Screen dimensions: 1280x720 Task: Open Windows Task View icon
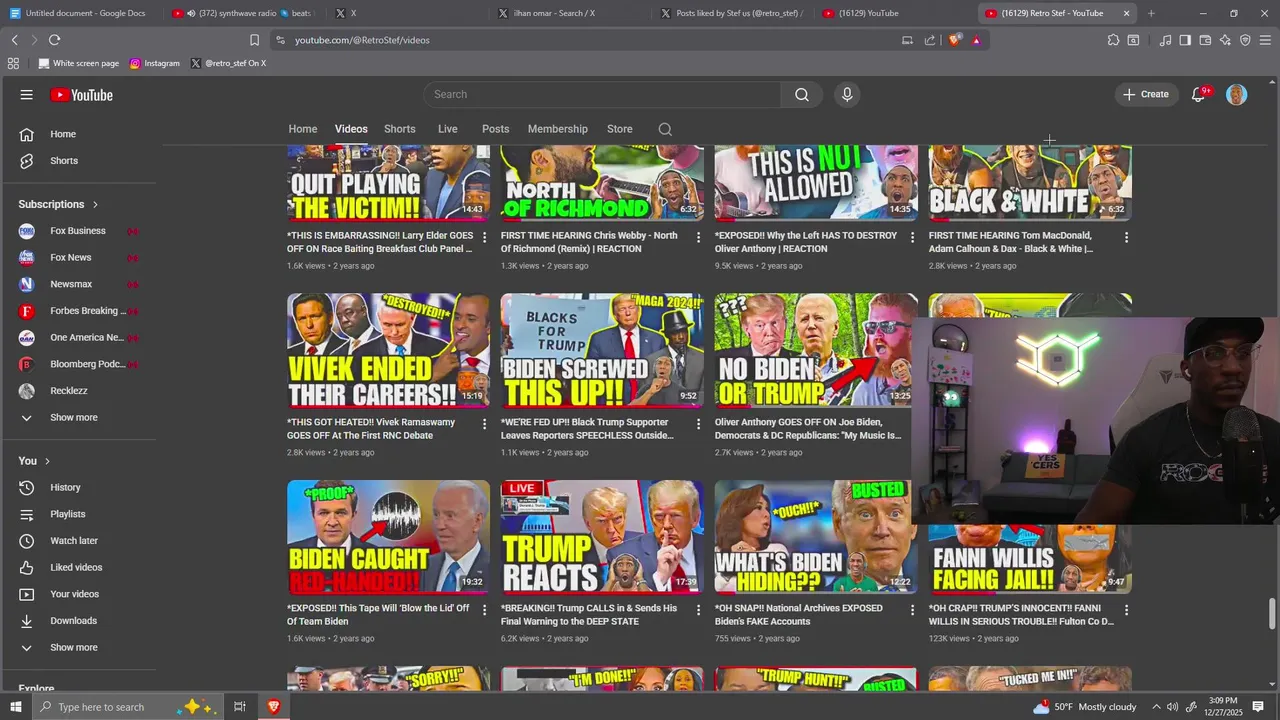coord(240,707)
